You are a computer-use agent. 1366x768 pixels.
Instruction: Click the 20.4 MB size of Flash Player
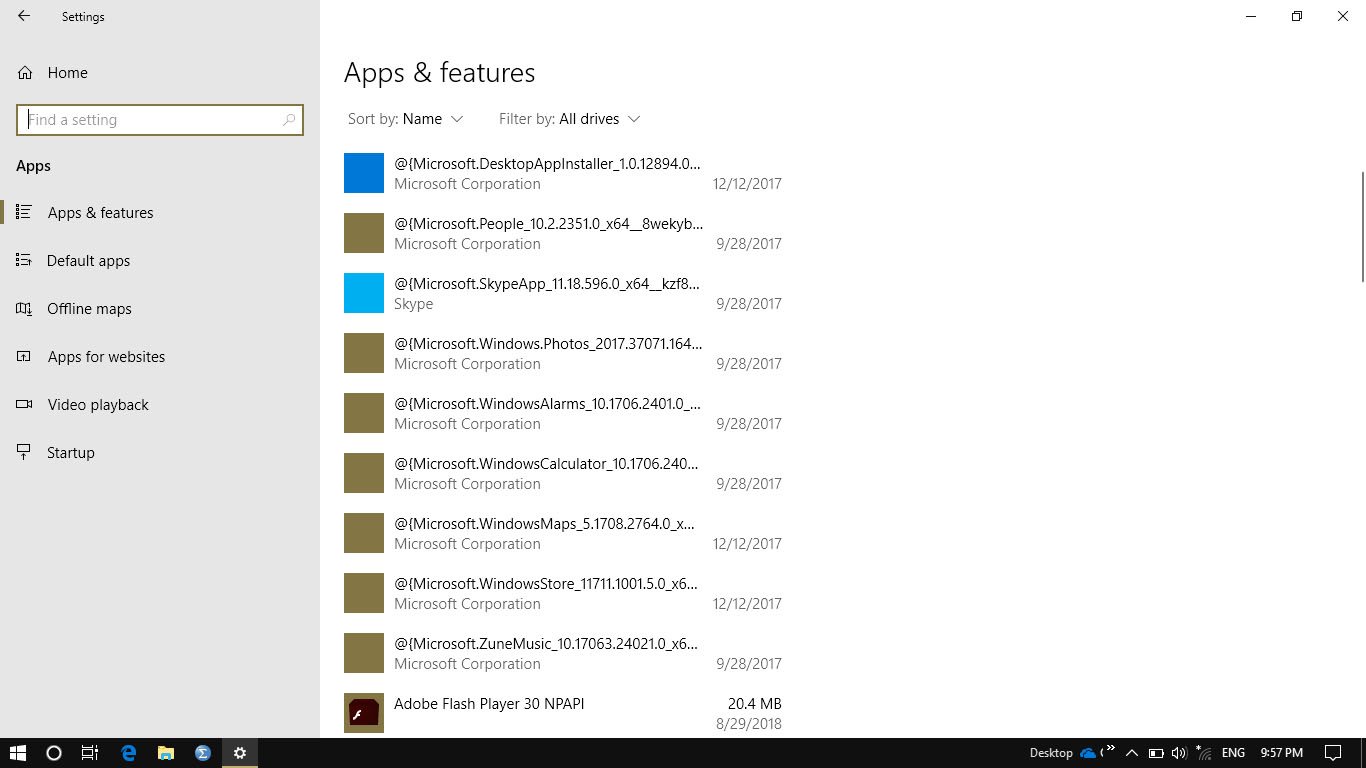pyautogui.click(x=755, y=704)
